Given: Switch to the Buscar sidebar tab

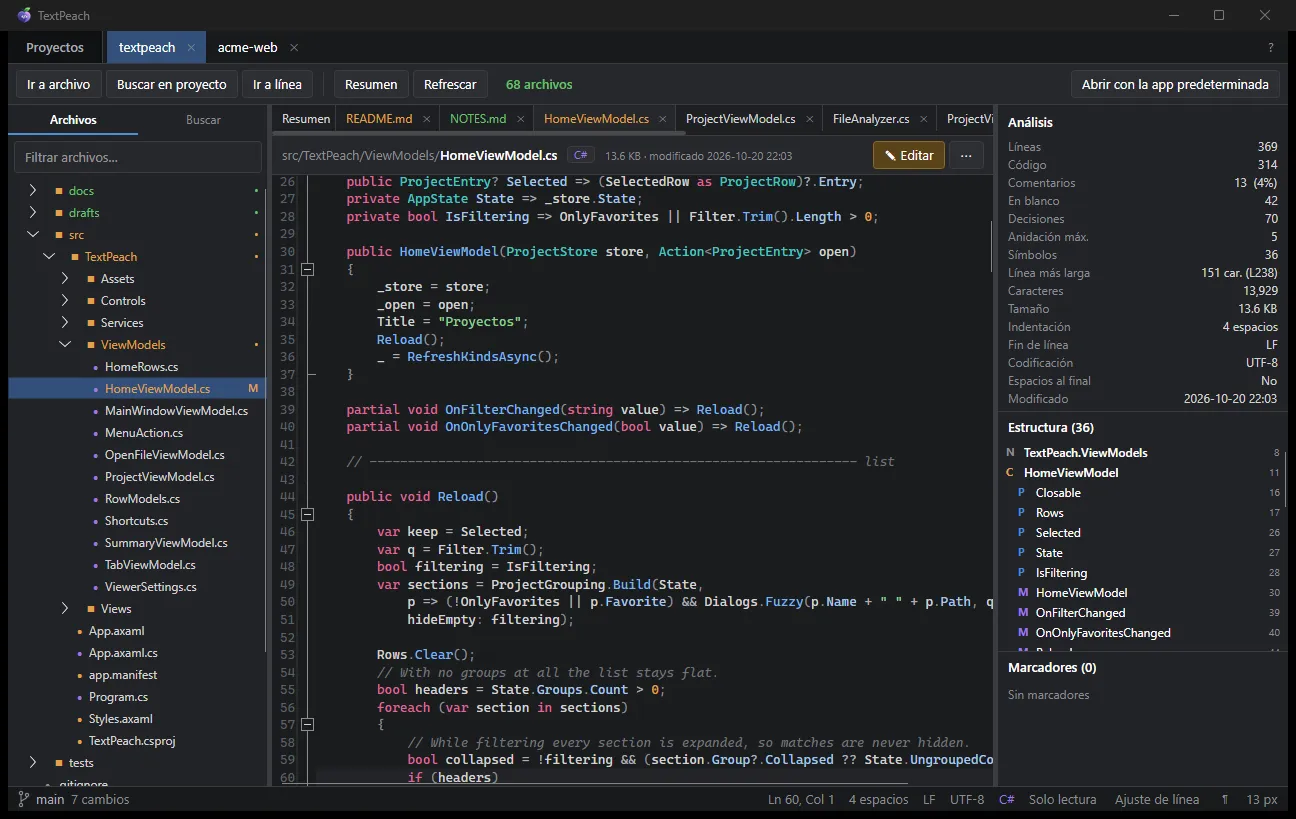Looking at the screenshot, I should pyautogui.click(x=203, y=120).
